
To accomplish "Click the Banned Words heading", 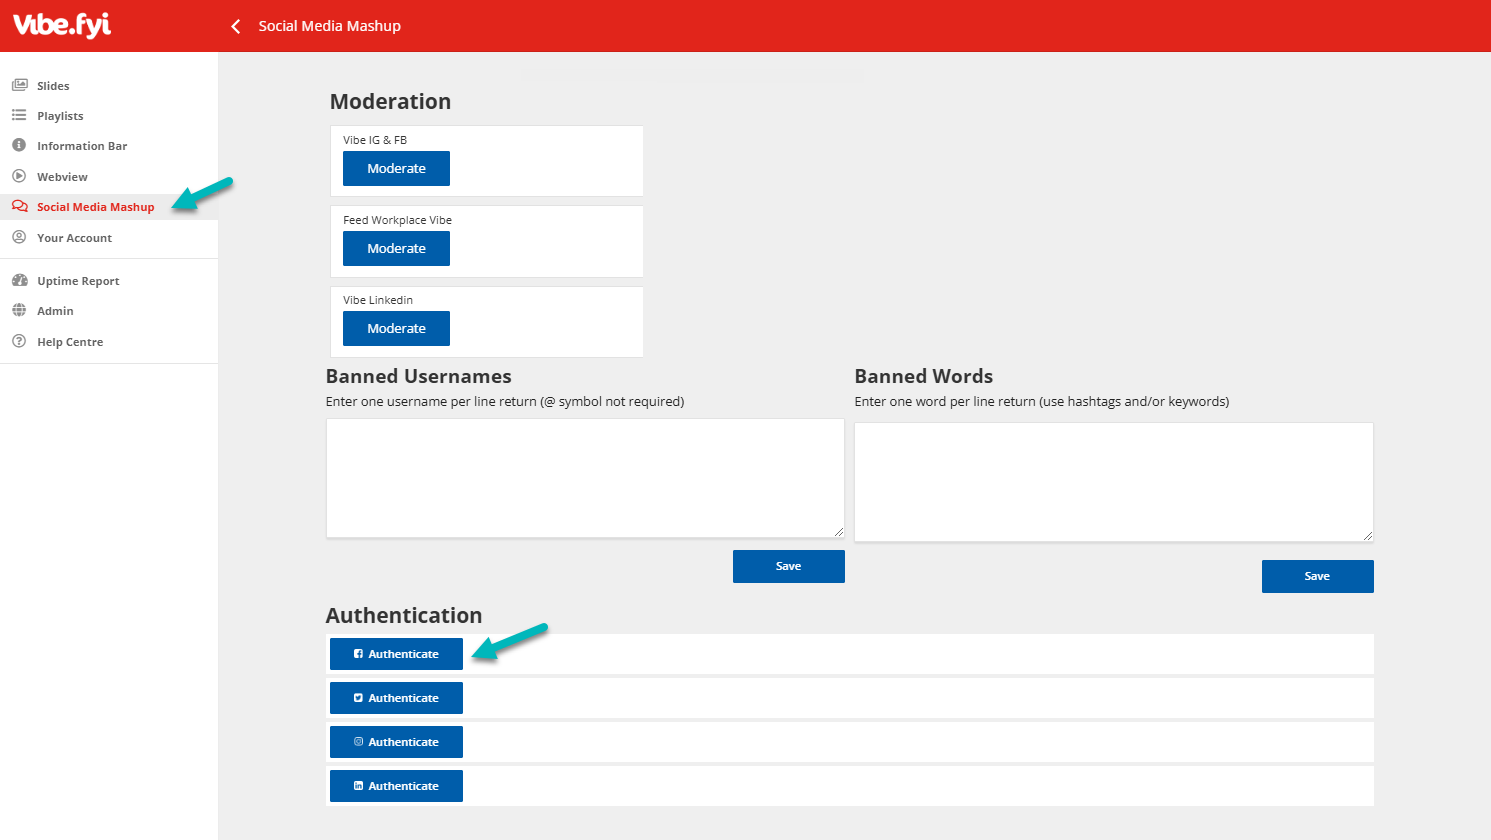I will coord(923,377).
